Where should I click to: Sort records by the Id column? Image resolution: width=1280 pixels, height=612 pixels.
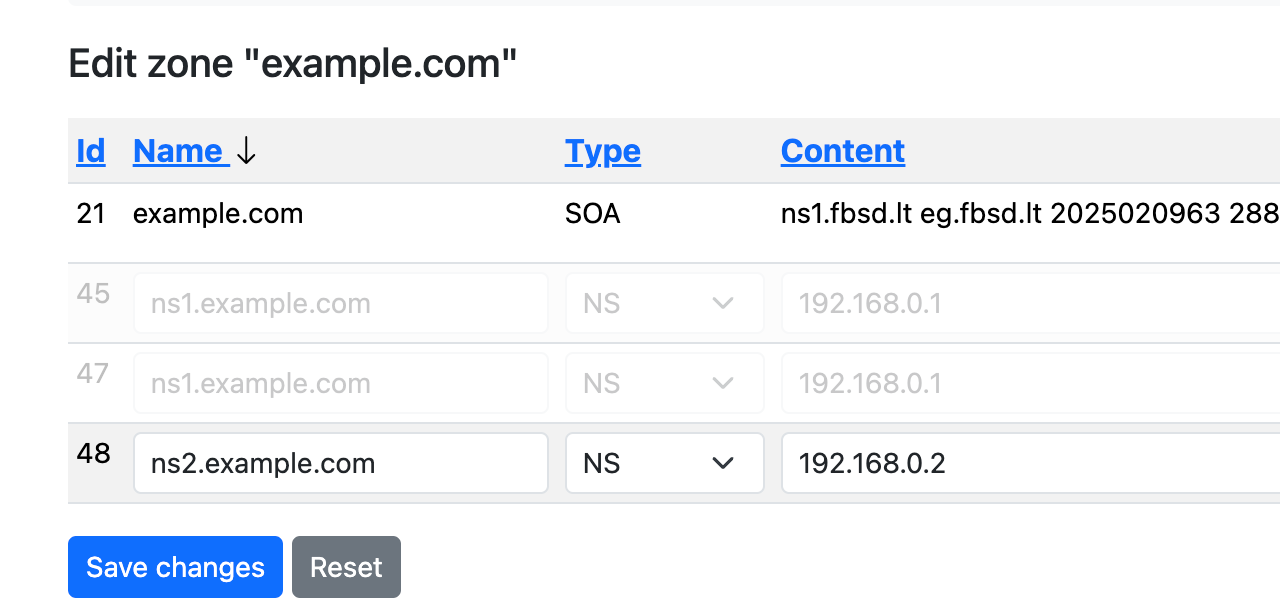pos(90,150)
